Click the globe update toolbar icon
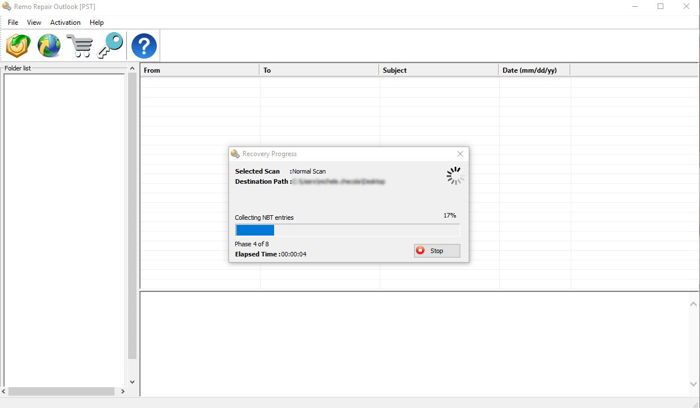This screenshot has width=700, height=408. [x=49, y=46]
